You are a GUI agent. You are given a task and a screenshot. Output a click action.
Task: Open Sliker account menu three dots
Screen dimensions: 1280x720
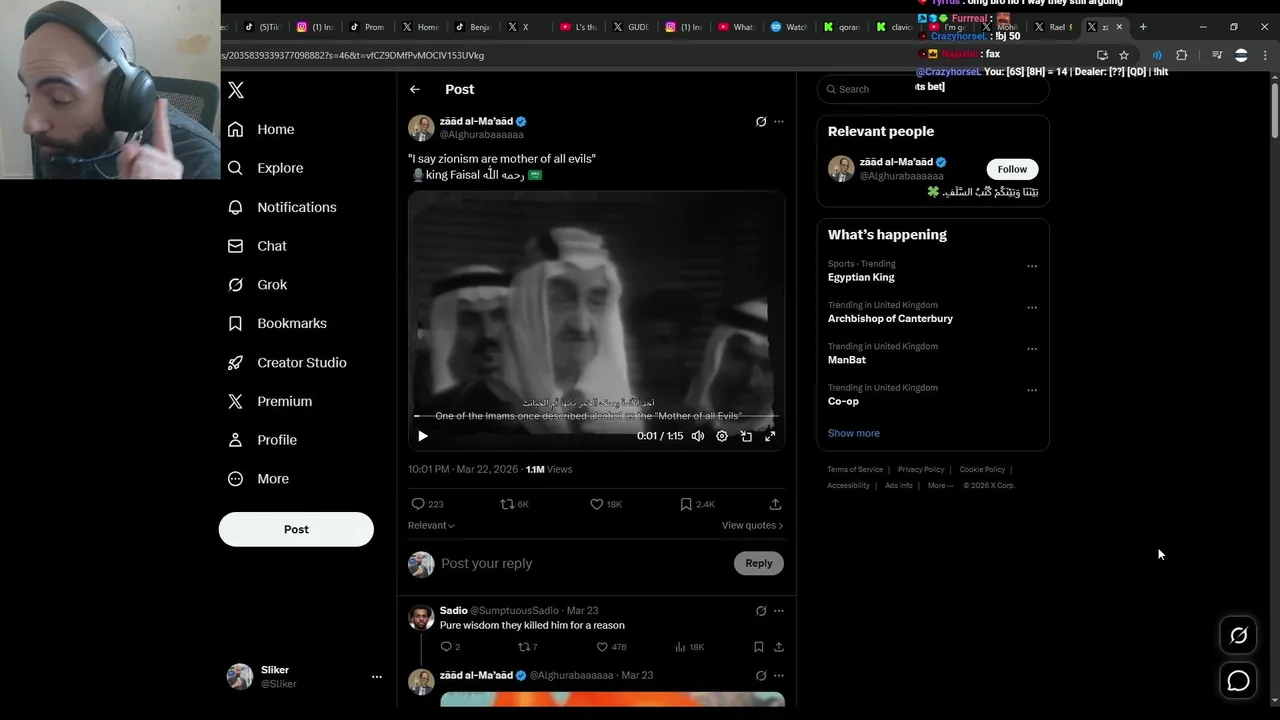click(377, 677)
